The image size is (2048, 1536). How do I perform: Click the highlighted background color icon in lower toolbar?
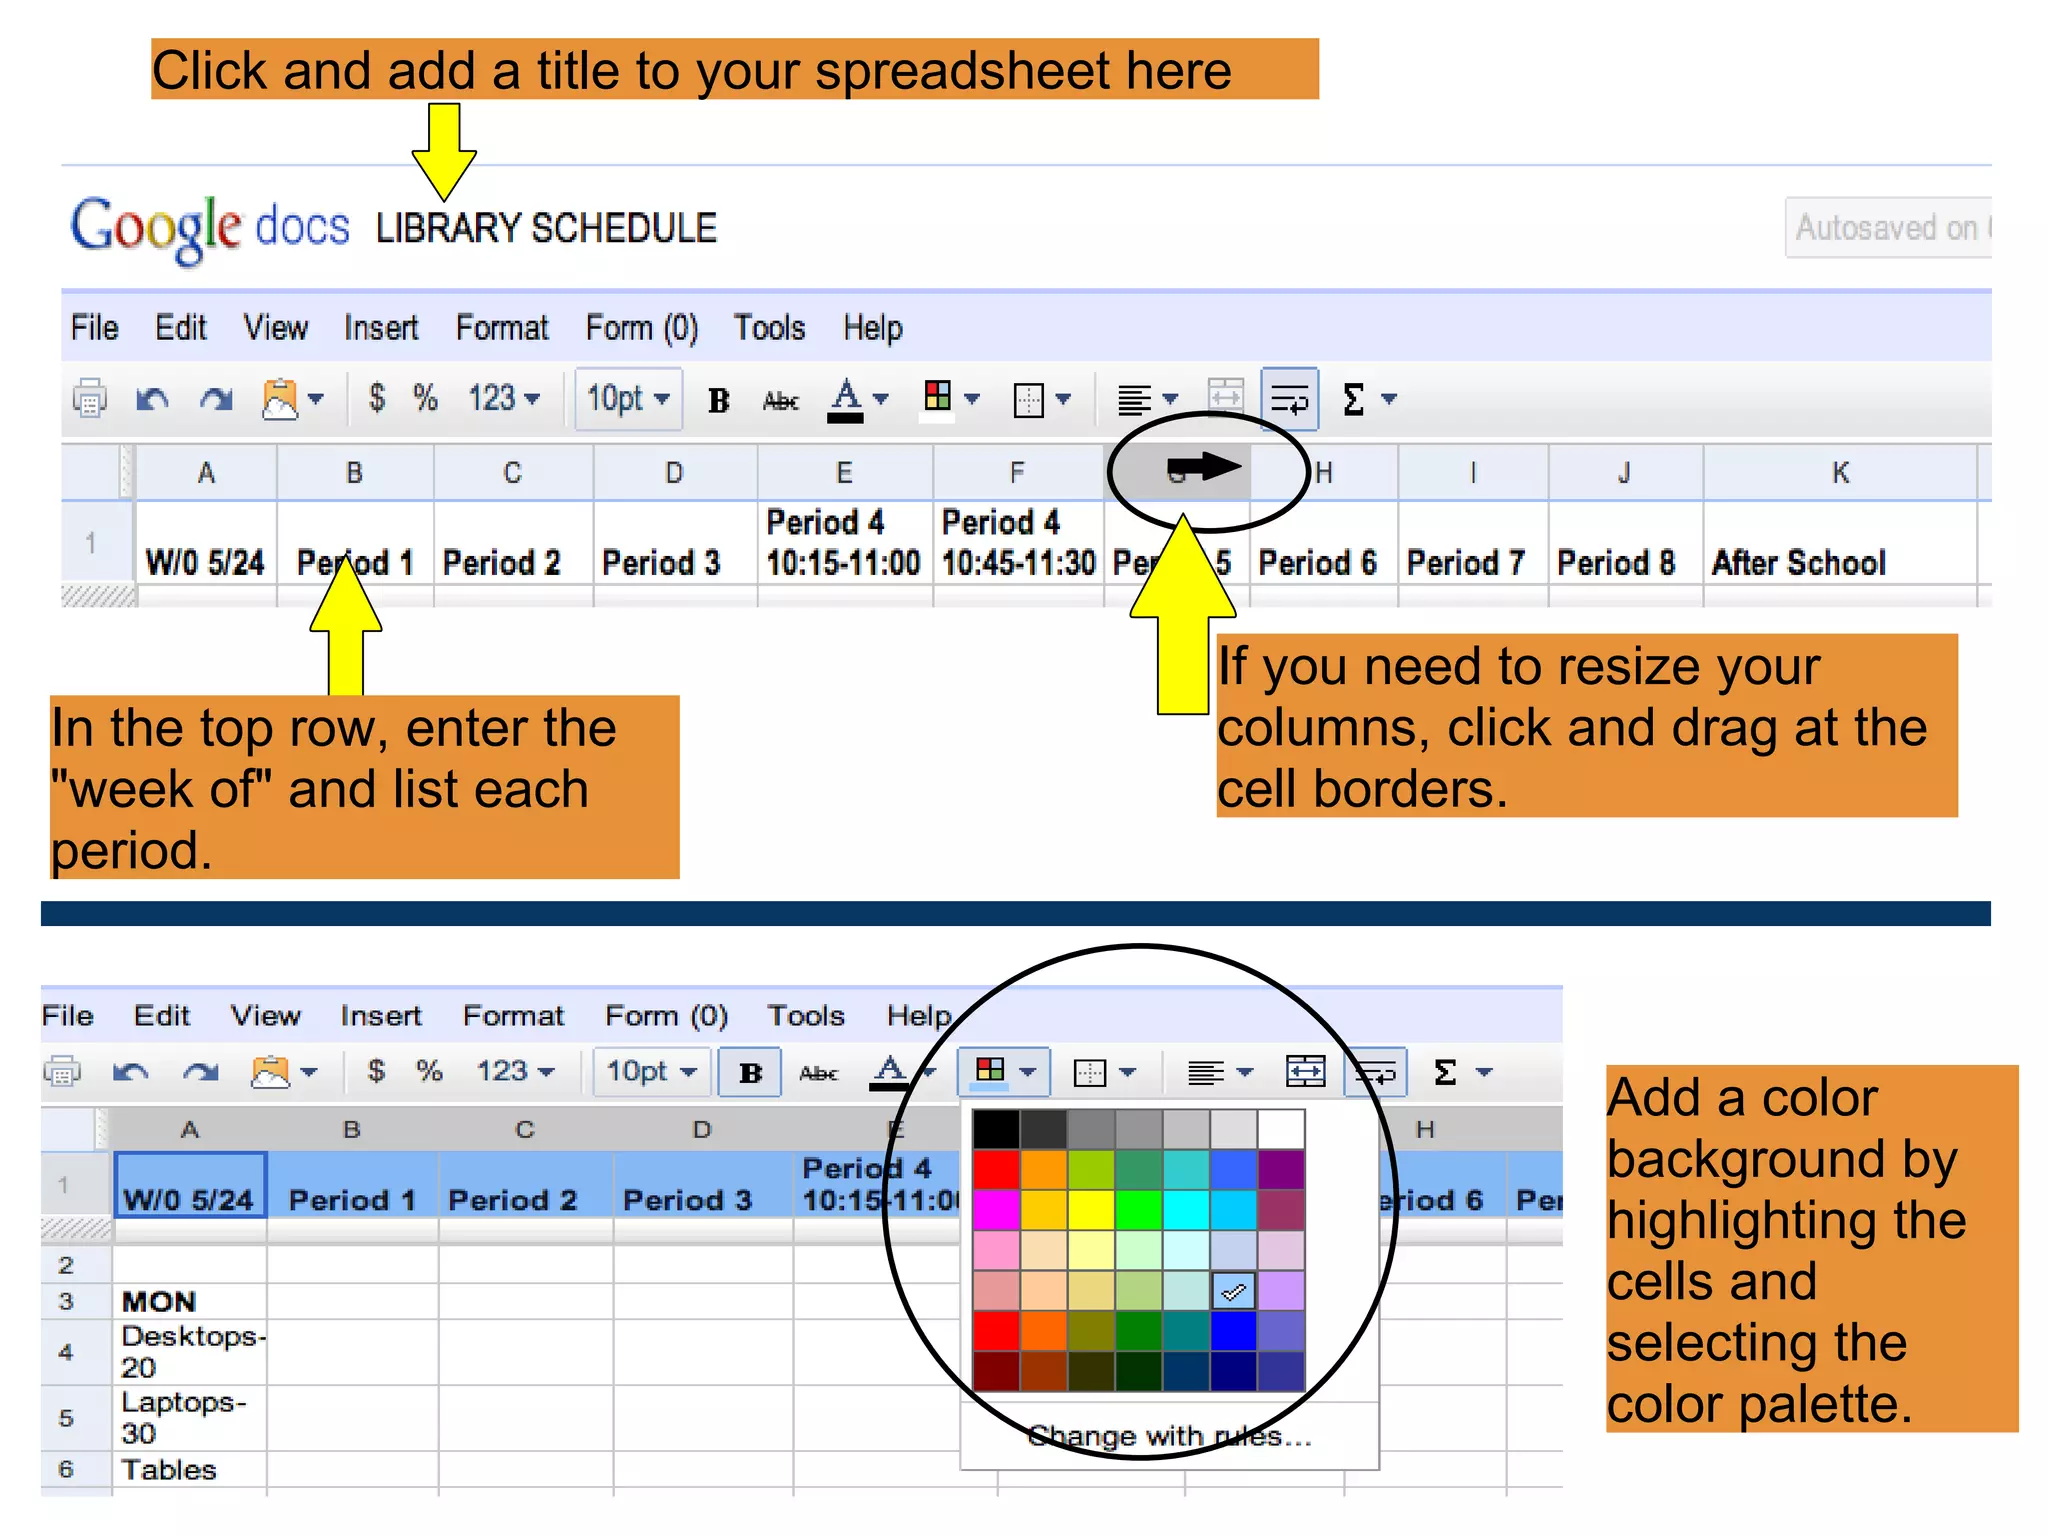tap(991, 1070)
